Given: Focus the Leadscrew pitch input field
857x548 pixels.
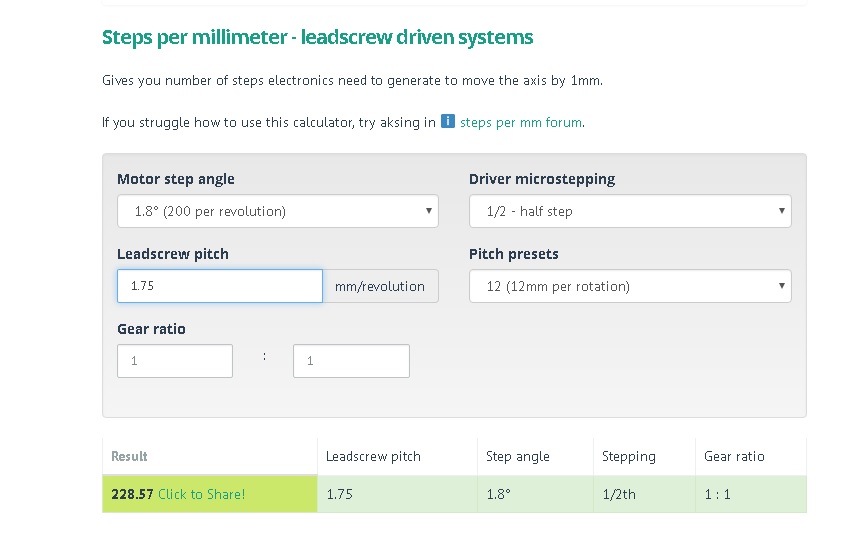Looking at the screenshot, I should [x=220, y=286].
